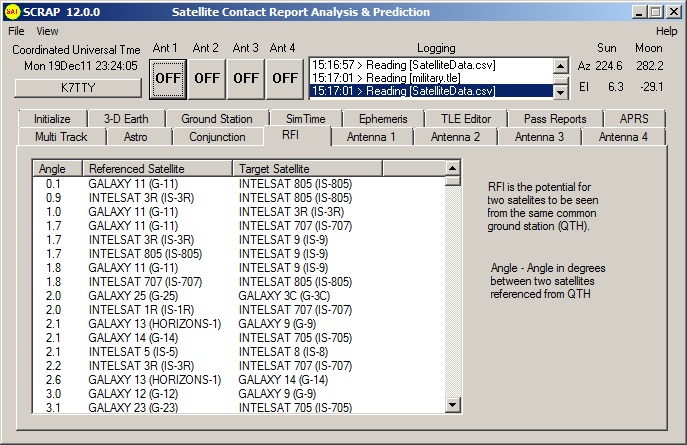Select row with angle 1.0 GALAXY 11
687x445 pixels.
point(239,212)
